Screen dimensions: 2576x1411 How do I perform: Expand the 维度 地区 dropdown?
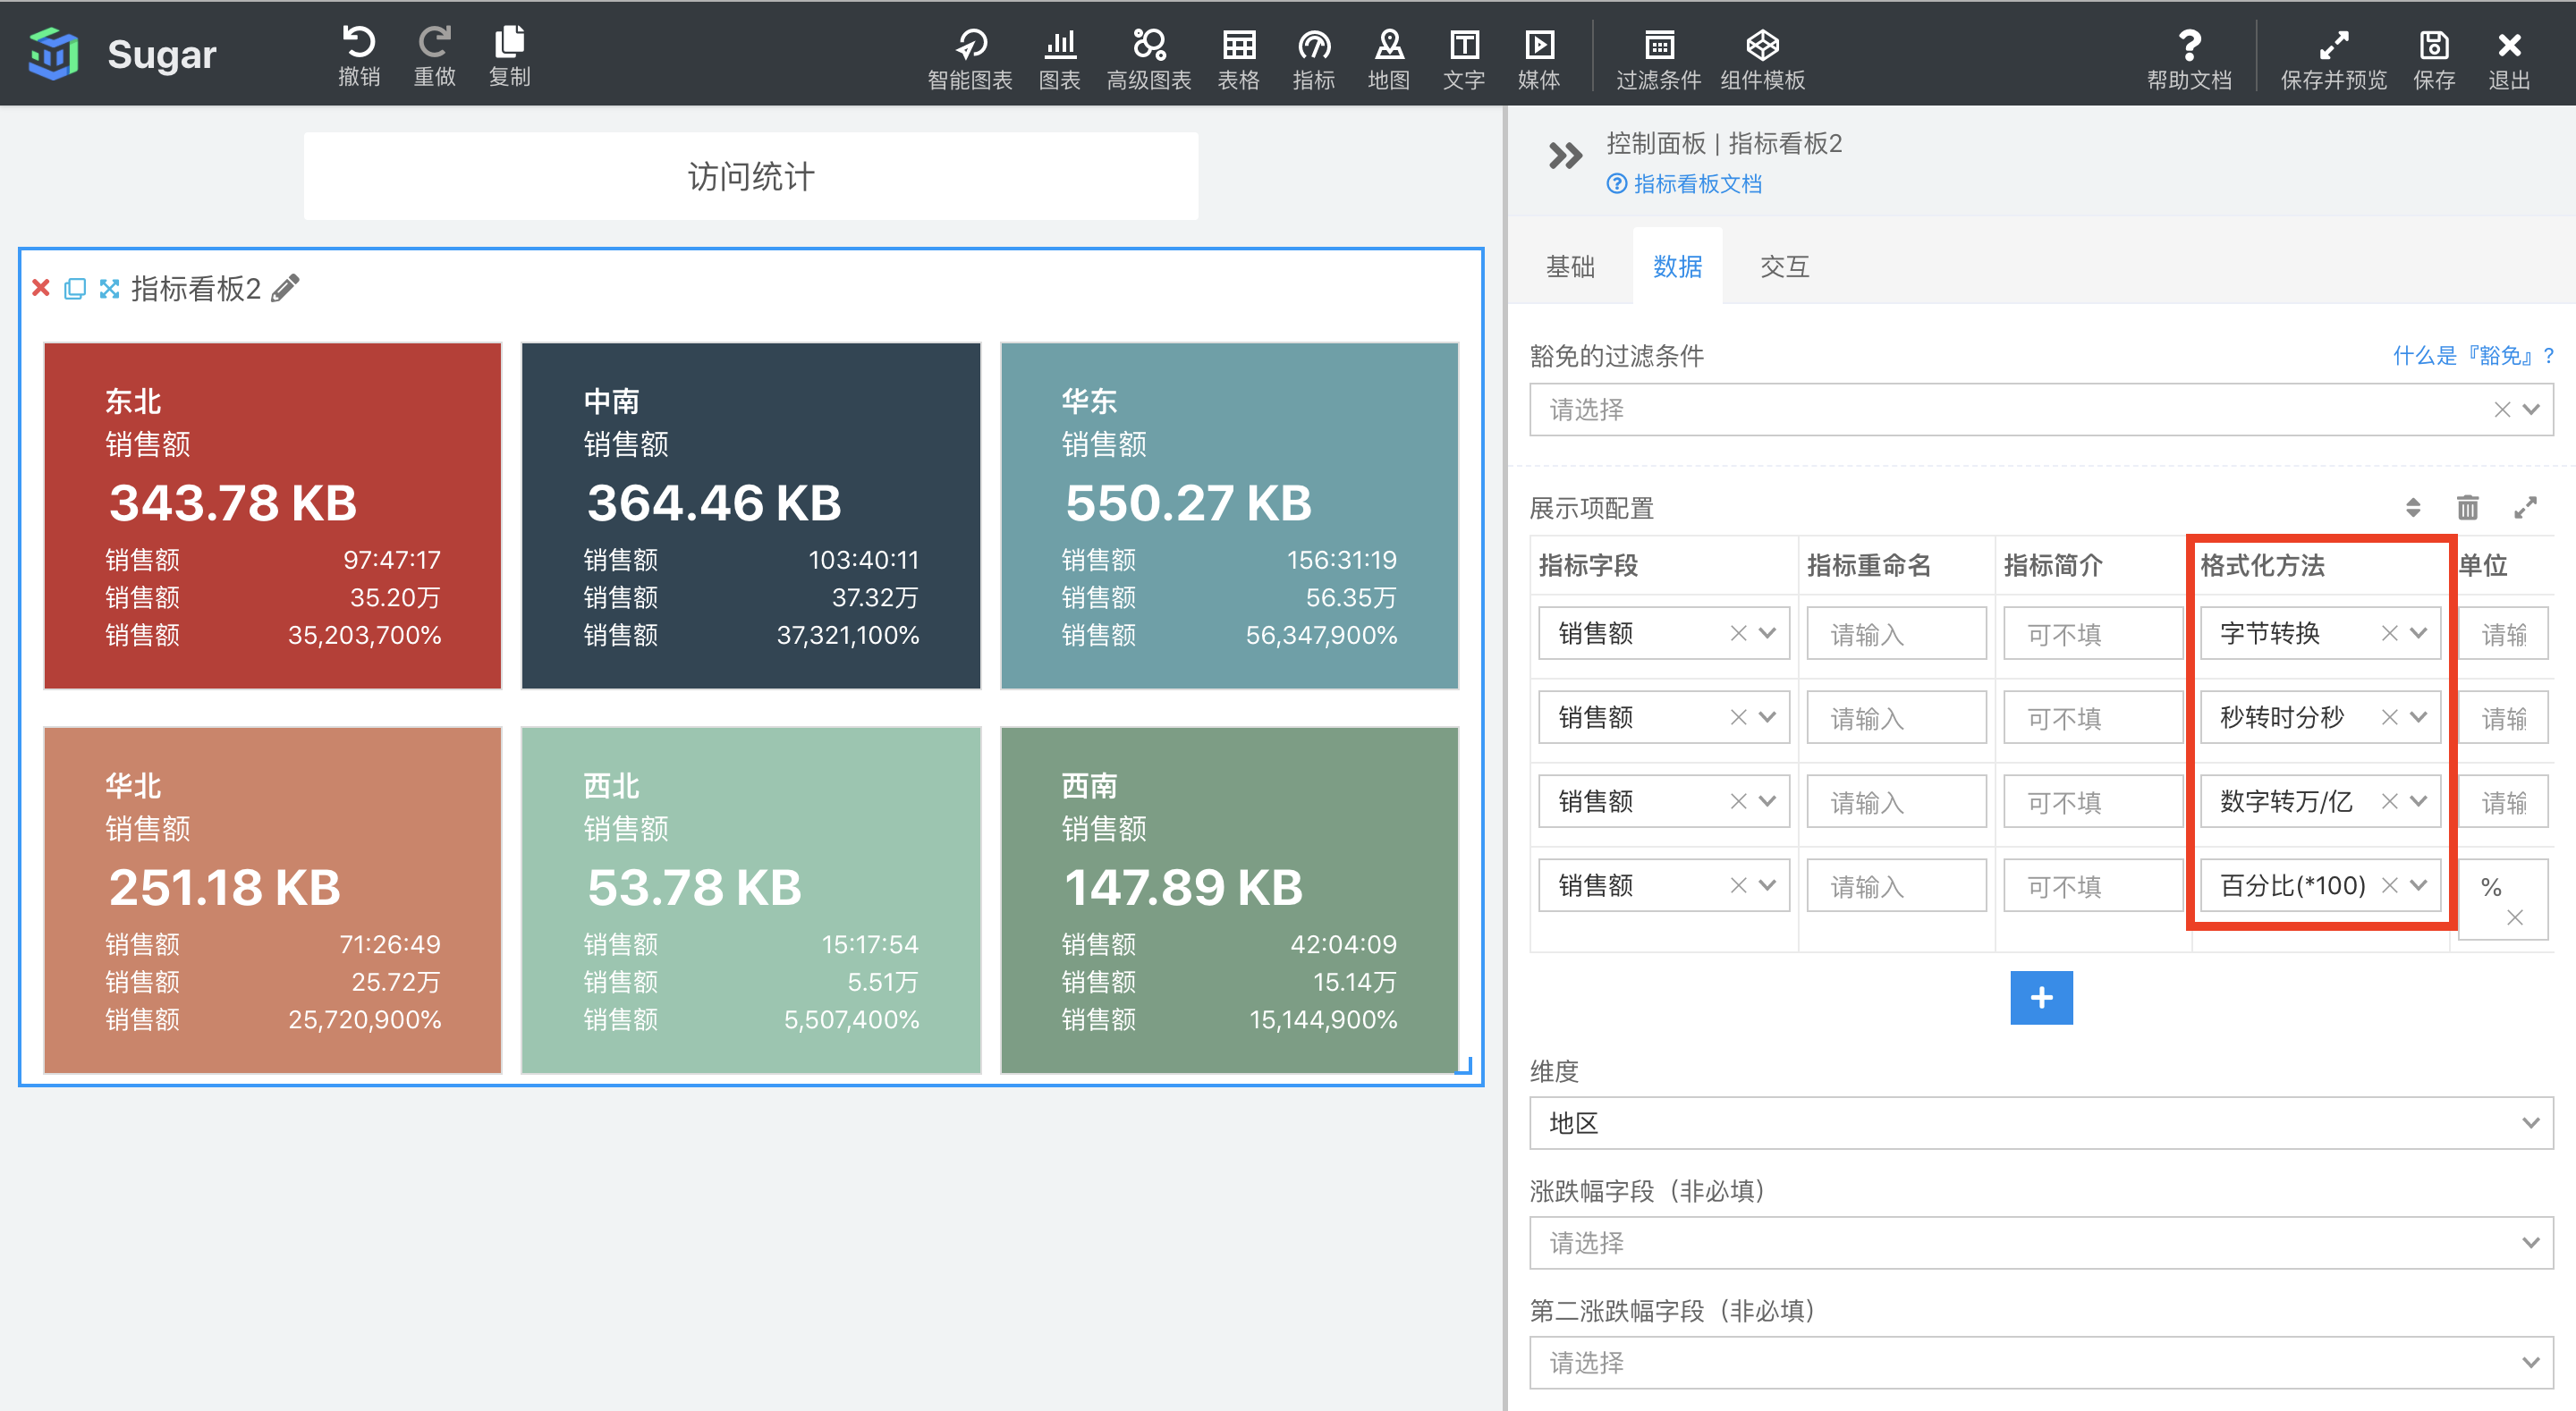pyautogui.click(x=2040, y=1123)
